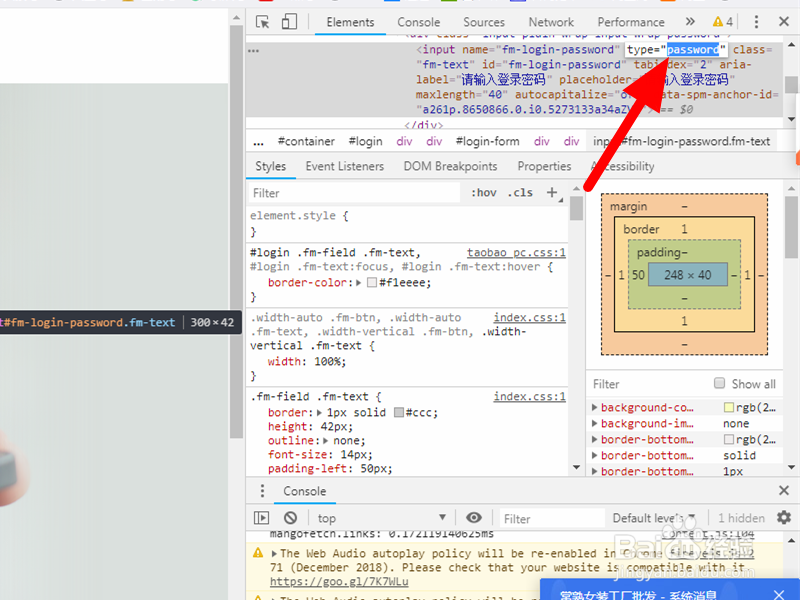Show the console sidebar icon

click(x=261, y=518)
